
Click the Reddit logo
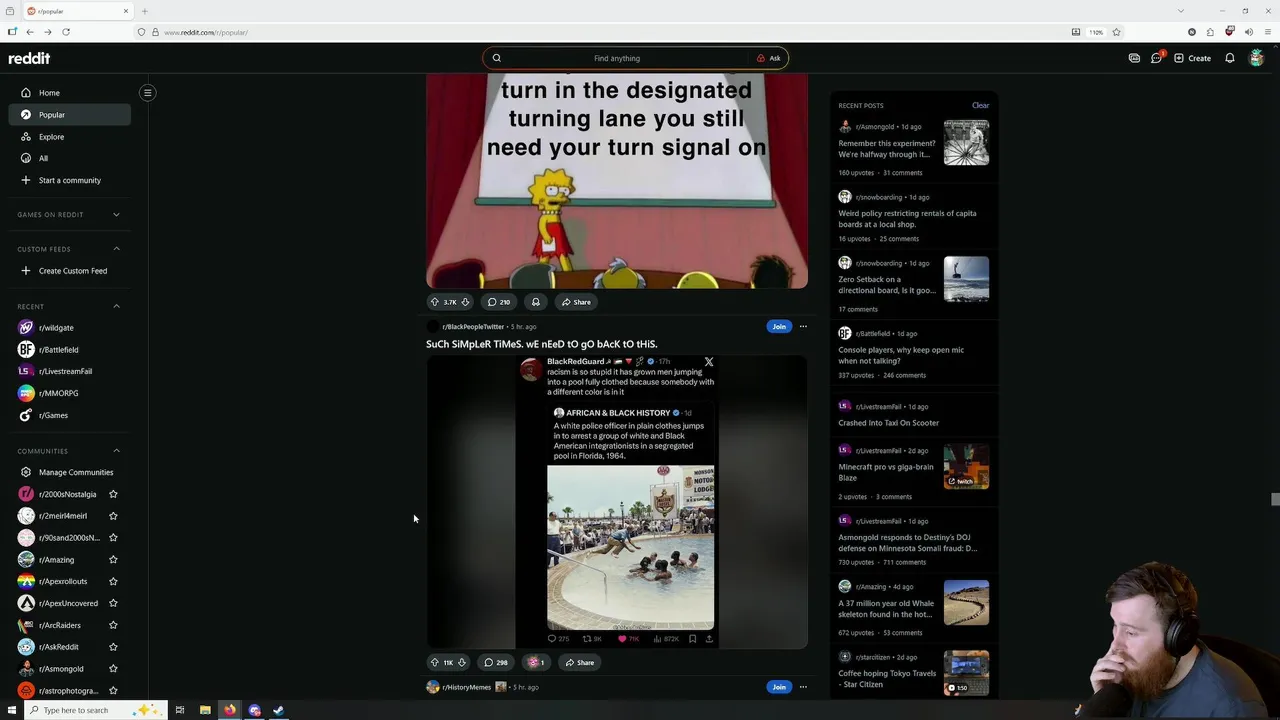point(29,58)
